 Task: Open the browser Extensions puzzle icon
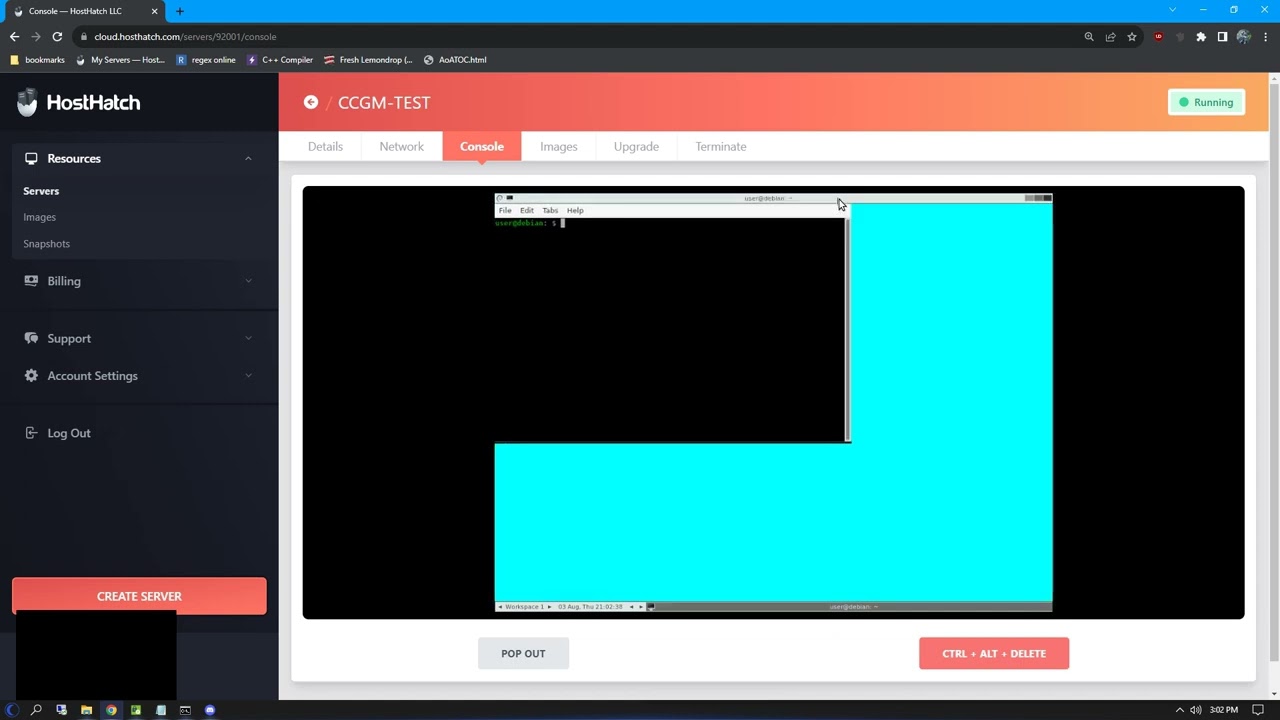1201,37
